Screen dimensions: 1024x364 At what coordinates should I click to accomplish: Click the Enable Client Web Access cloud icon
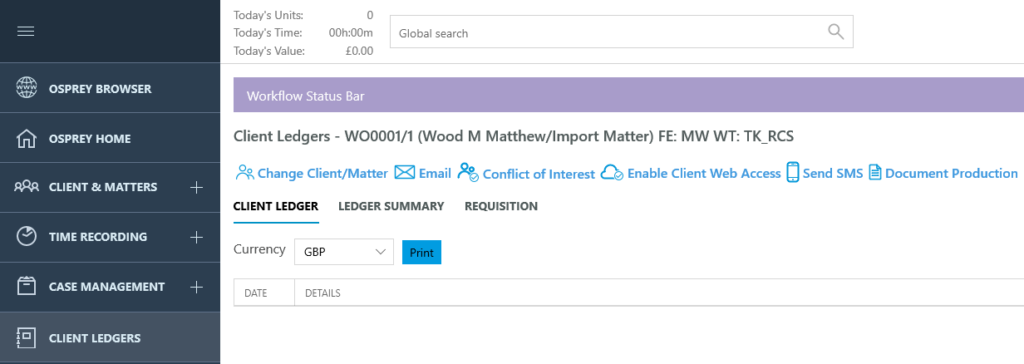pos(612,173)
